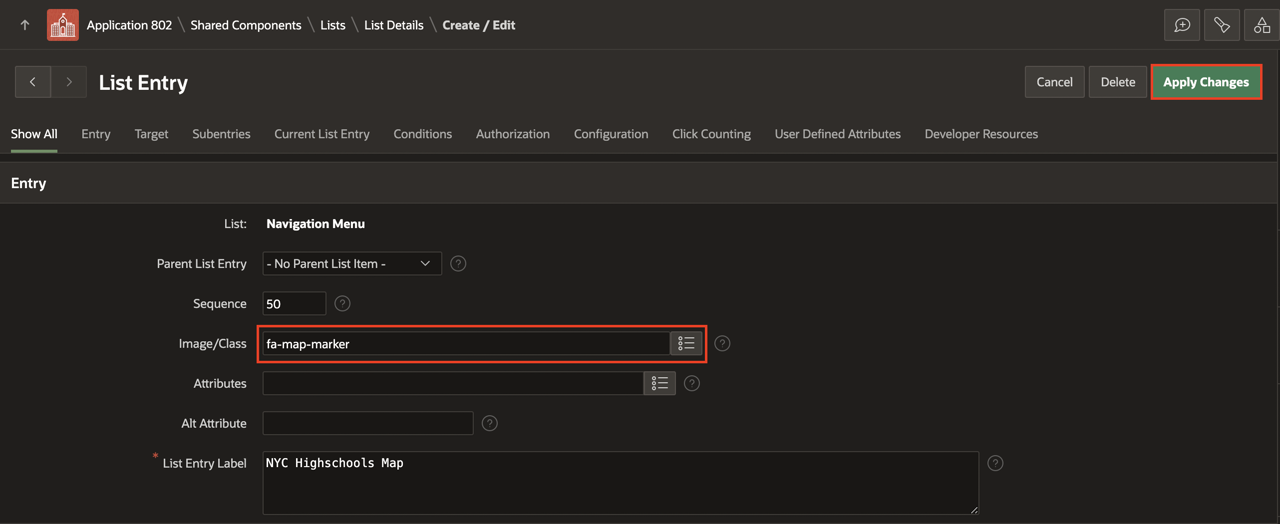The image size is (1280, 524).
Task: Switch to the Target tab
Action: click(151, 134)
